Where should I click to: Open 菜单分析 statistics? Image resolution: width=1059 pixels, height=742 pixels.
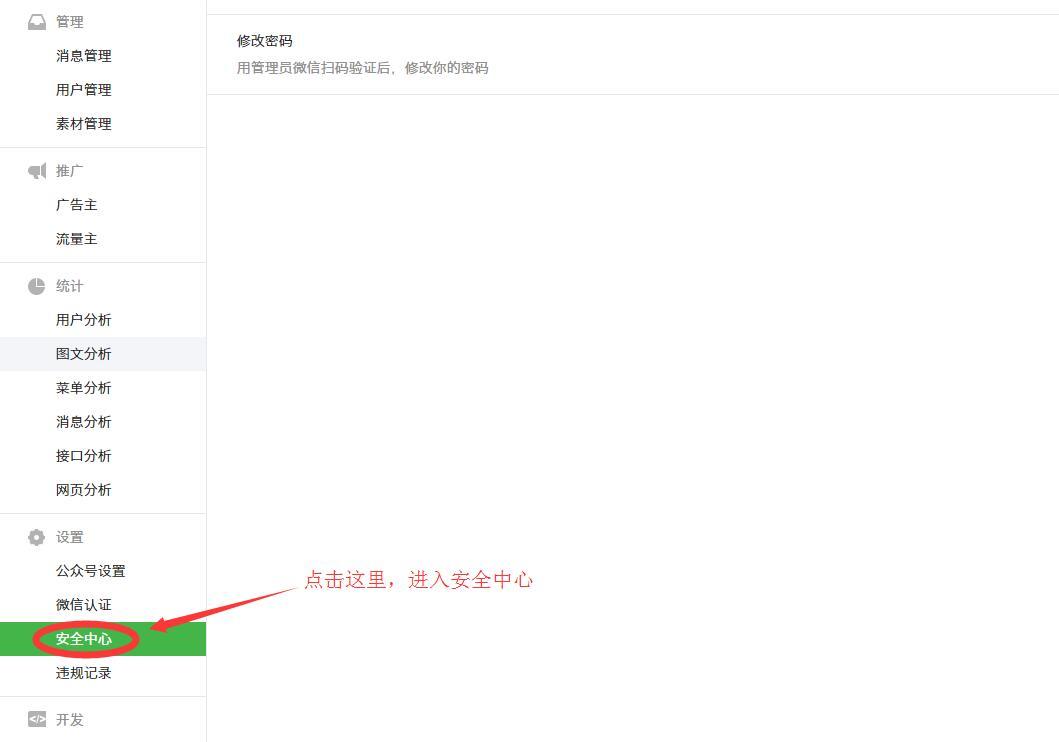point(84,388)
